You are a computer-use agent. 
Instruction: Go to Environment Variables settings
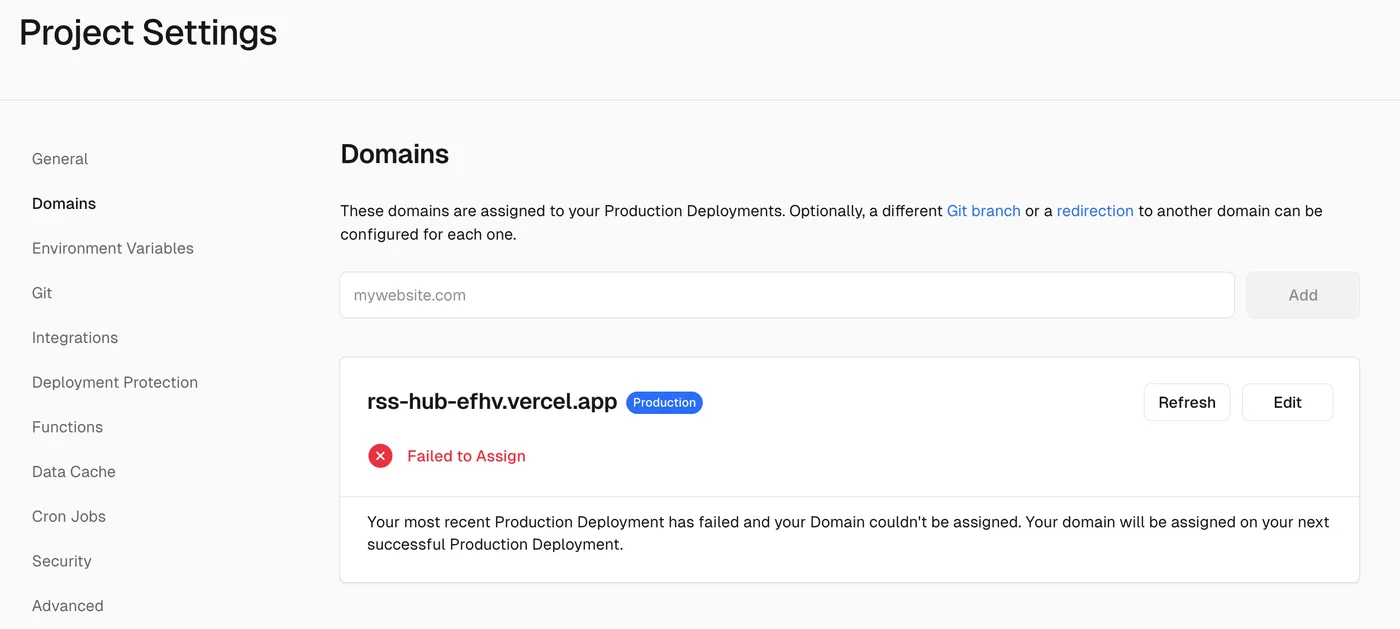[113, 248]
